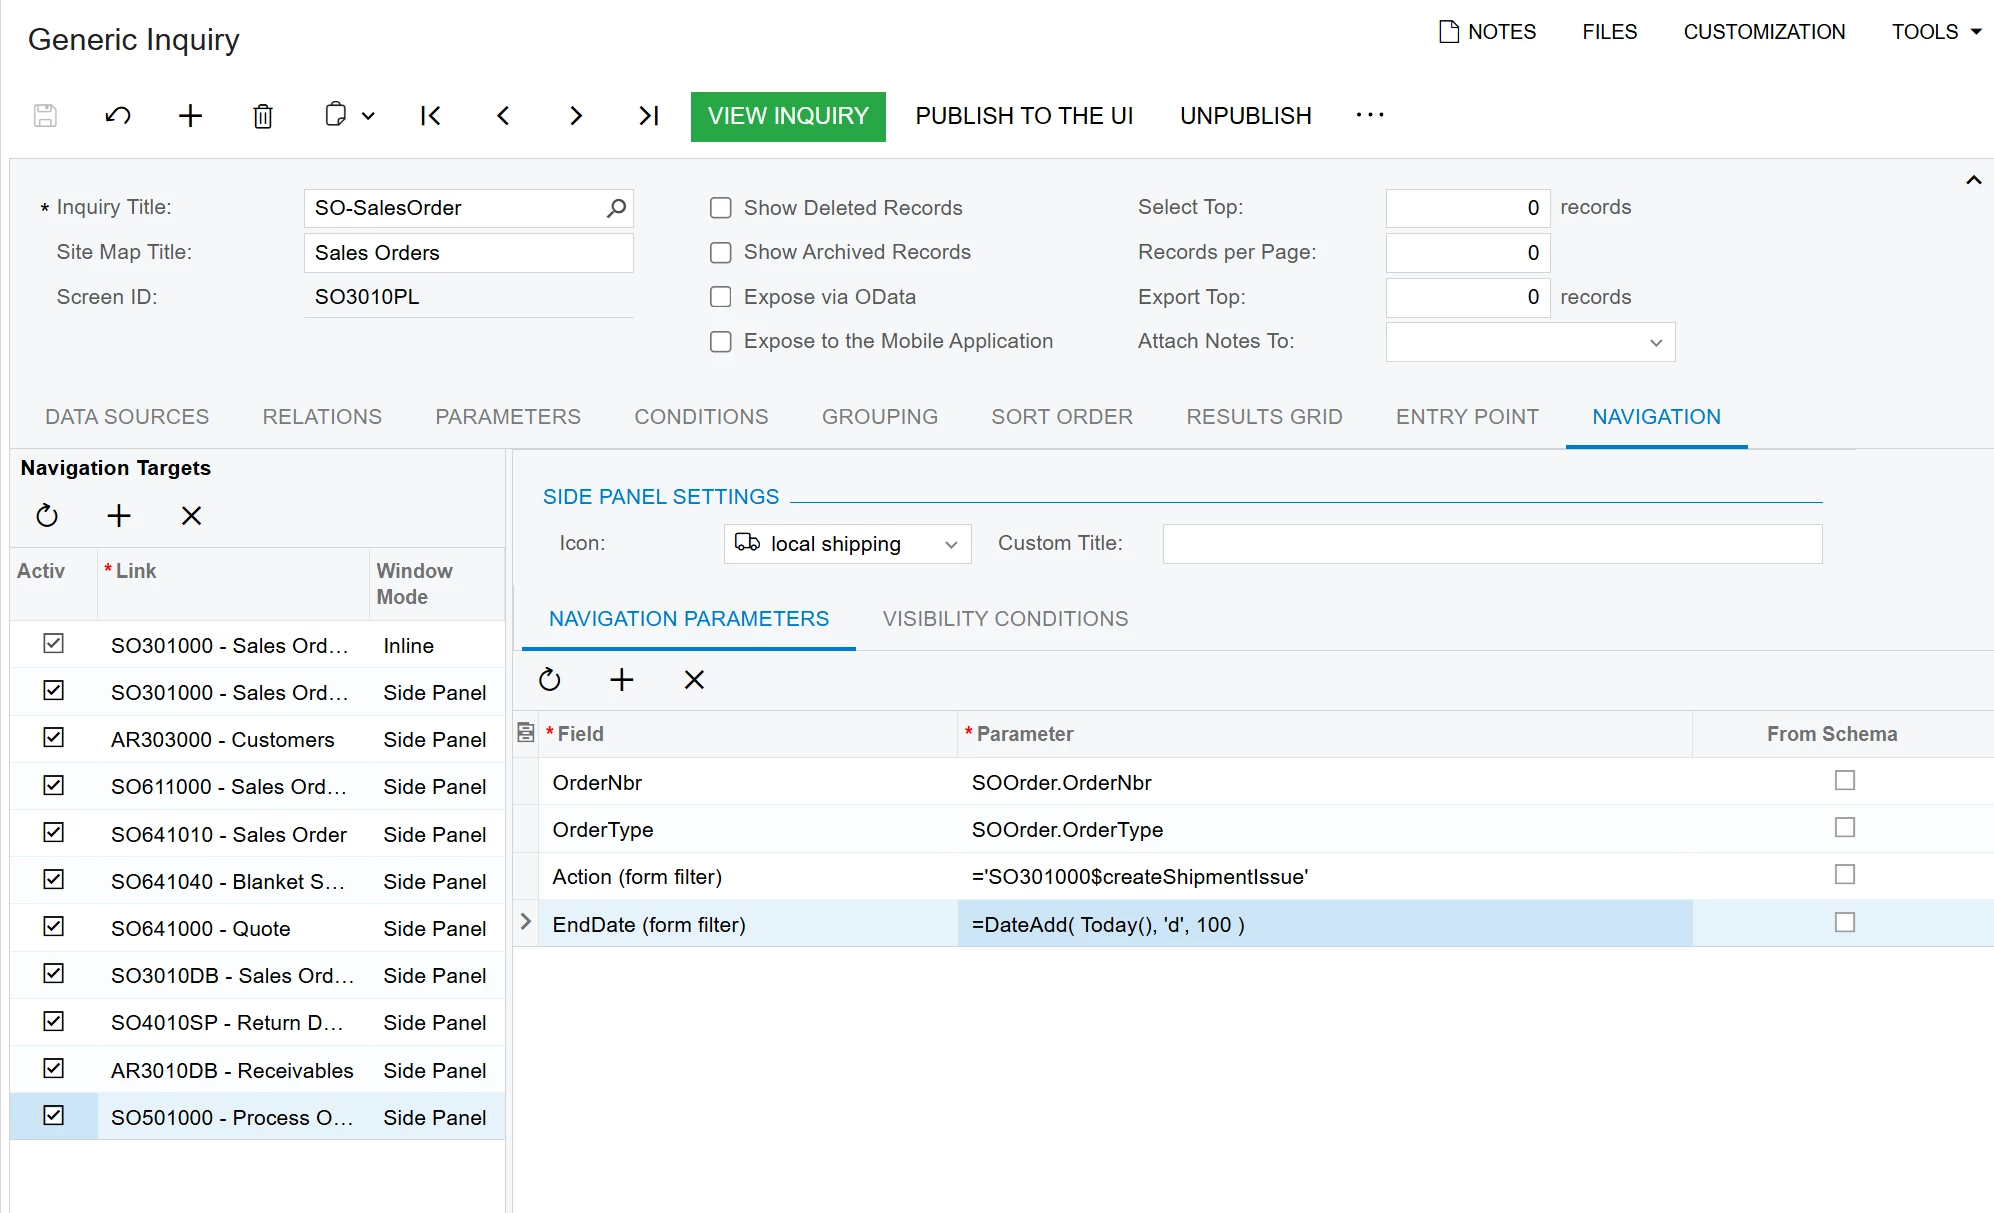This screenshot has width=1994, height=1213.
Task: Tick From Schema for the OrderNbr row
Action: point(1844,780)
